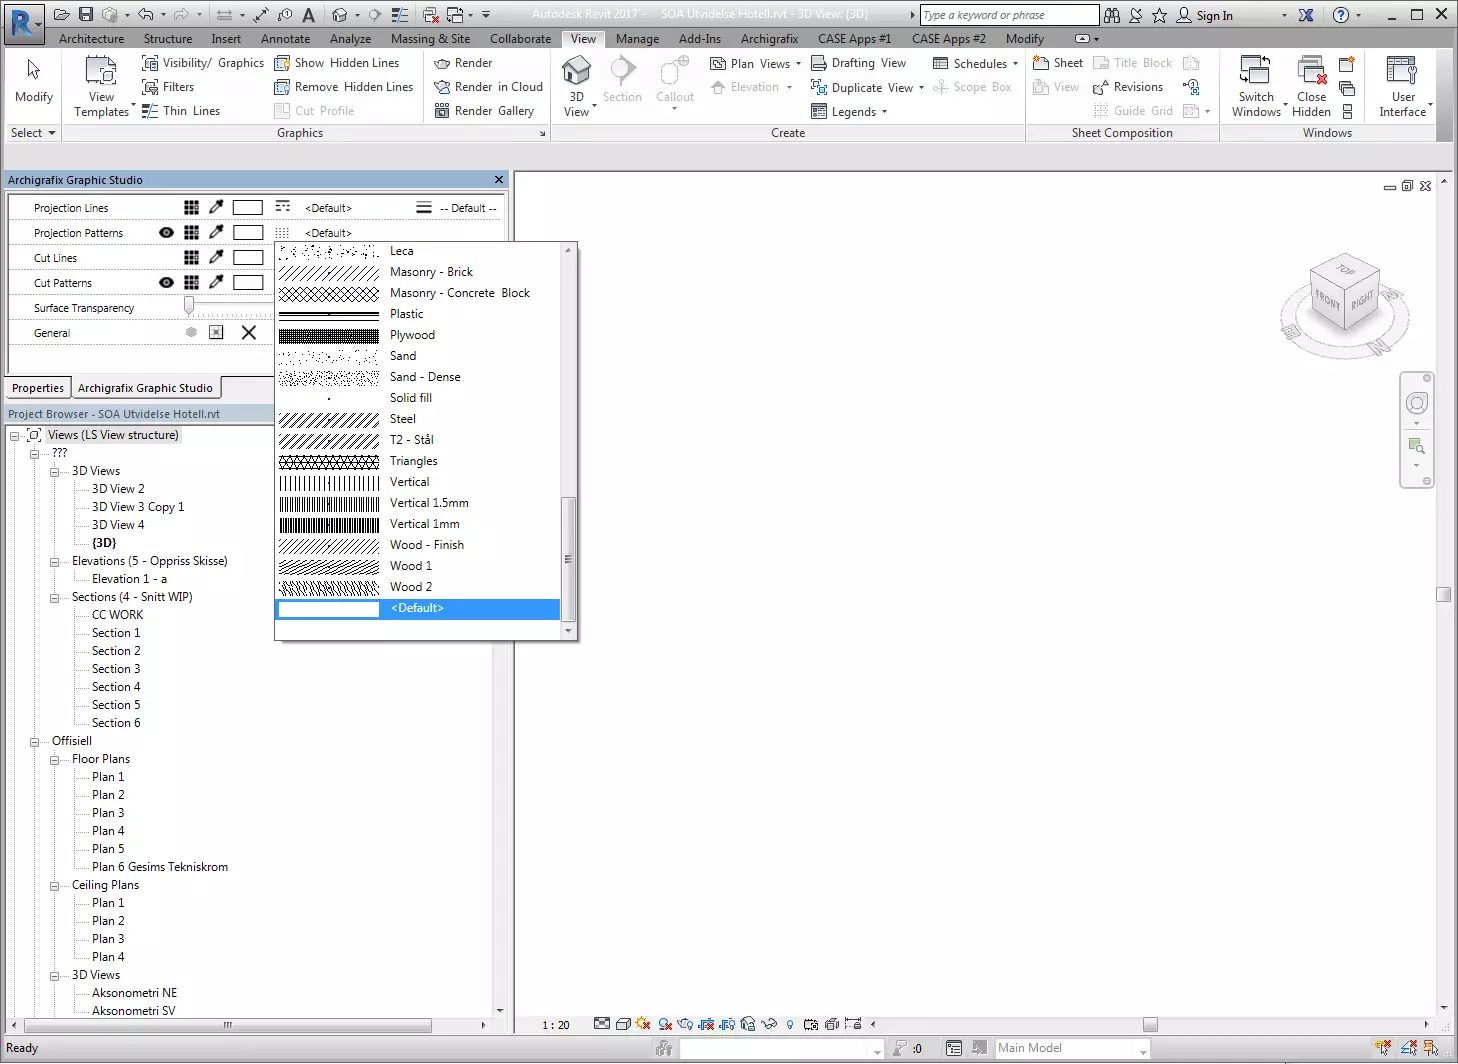The height and width of the screenshot is (1064, 1458).
Task: Click the keyword search input field
Action: click(1008, 15)
